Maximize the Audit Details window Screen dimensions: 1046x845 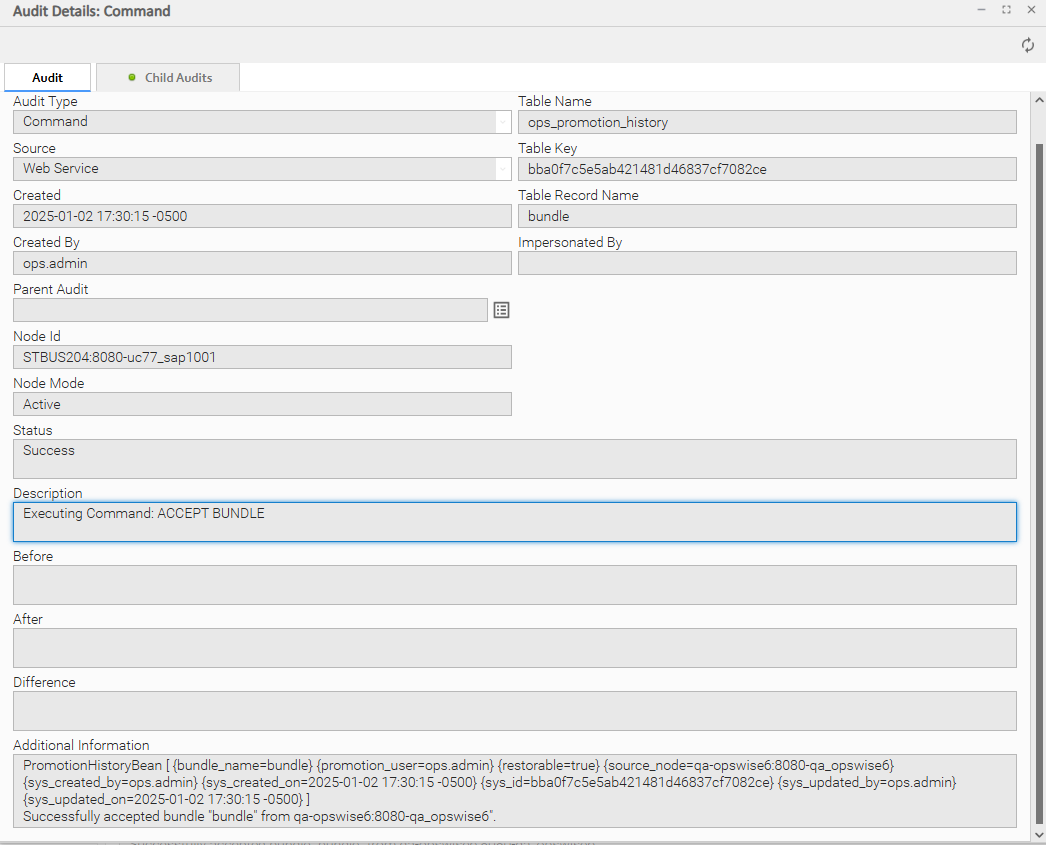click(x=1006, y=10)
